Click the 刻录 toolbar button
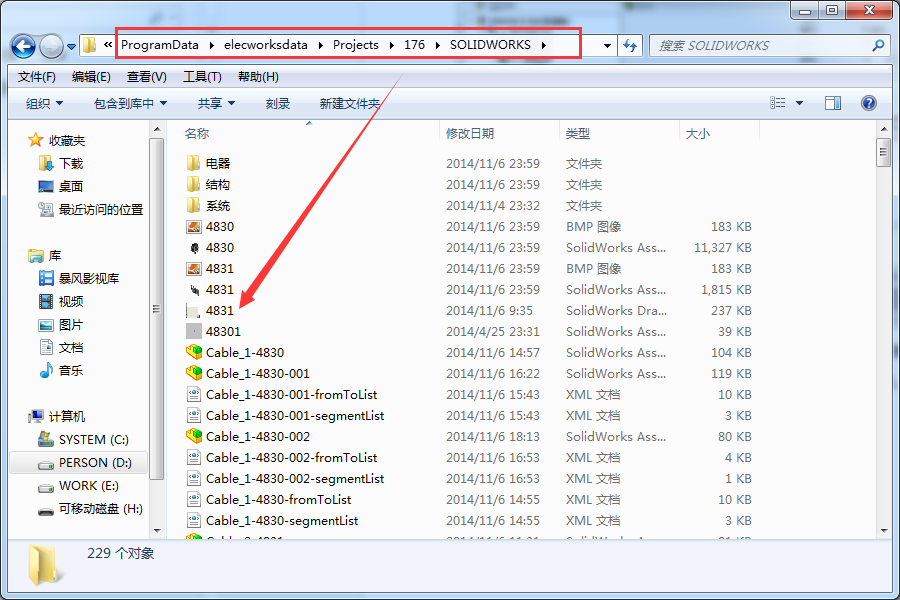 (x=278, y=103)
